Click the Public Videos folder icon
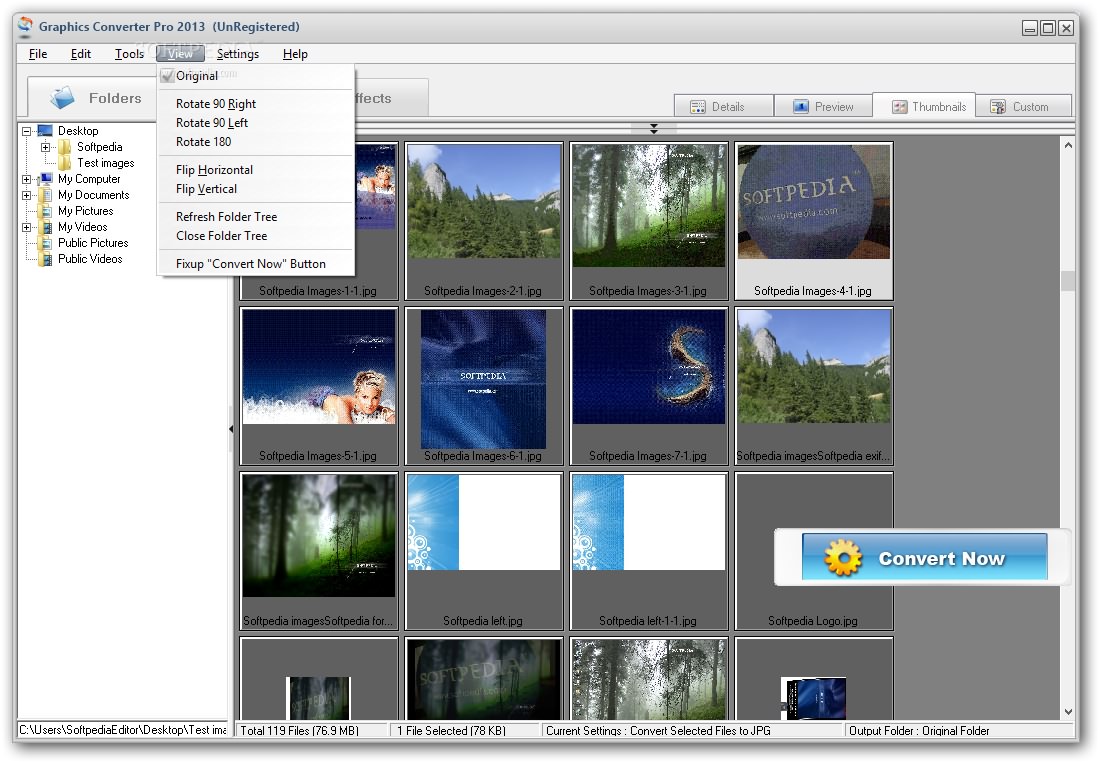Viewport: 1100px width, 763px height. click(46, 259)
